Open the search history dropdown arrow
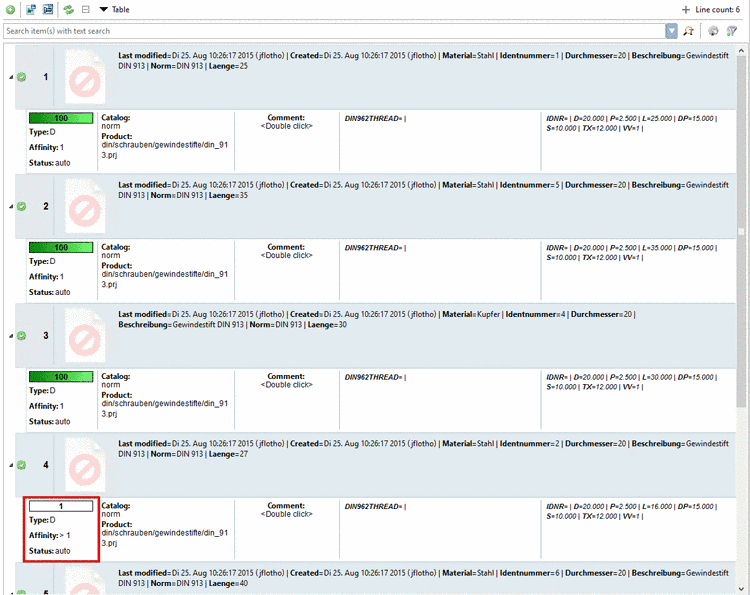The height and width of the screenshot is (595, 750). pyautogui.click(x=672, y=31)
